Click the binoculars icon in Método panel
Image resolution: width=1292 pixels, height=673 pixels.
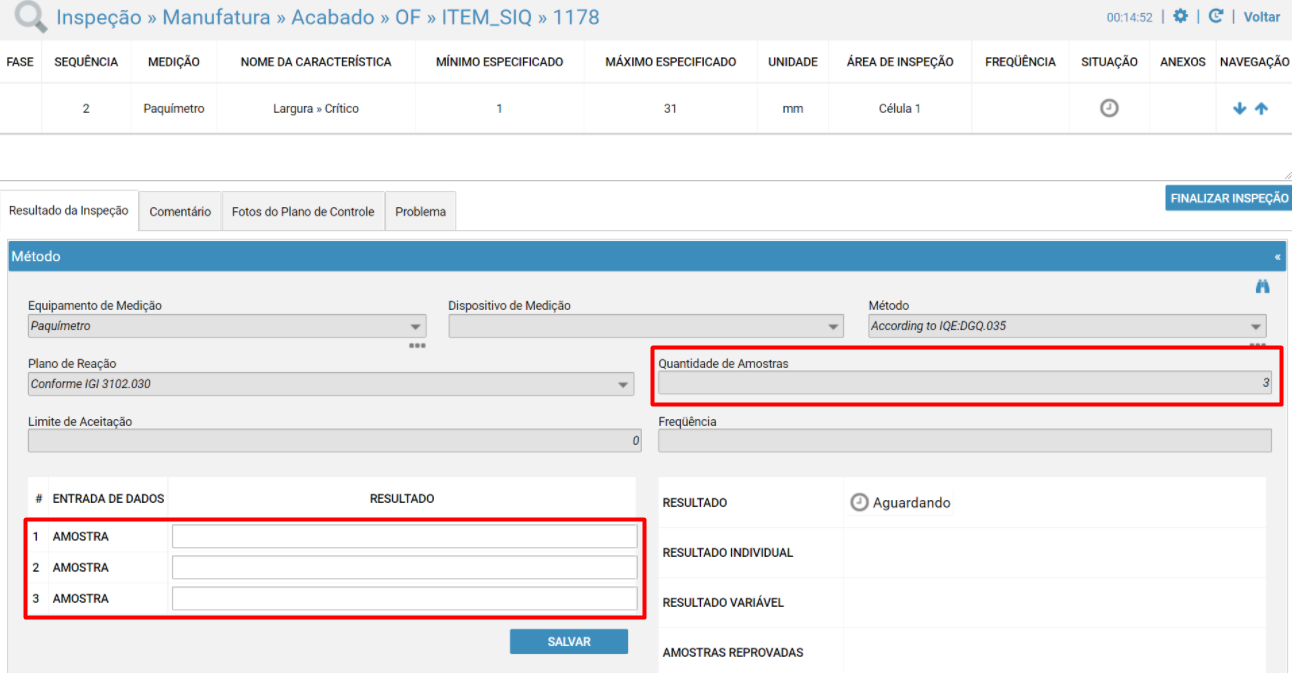point(1262,287)
